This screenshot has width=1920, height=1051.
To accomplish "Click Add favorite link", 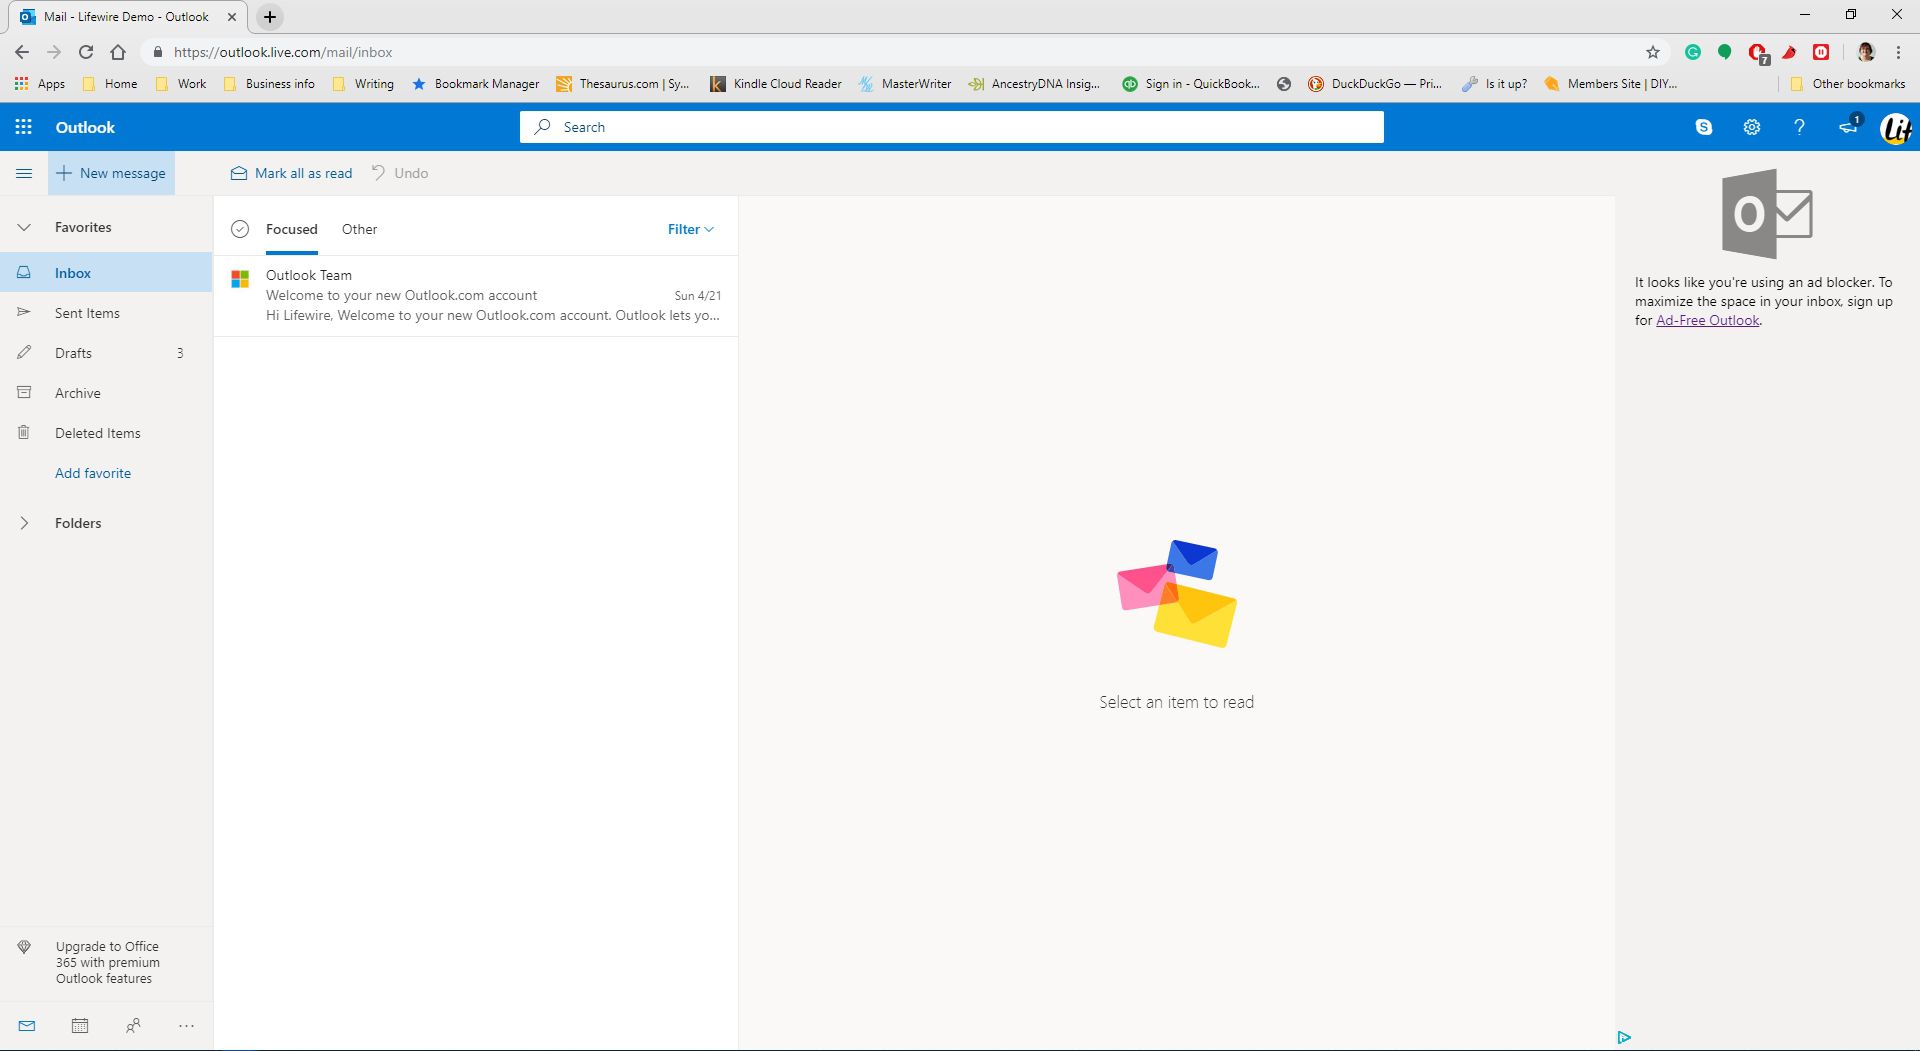I will coord(93,473).
